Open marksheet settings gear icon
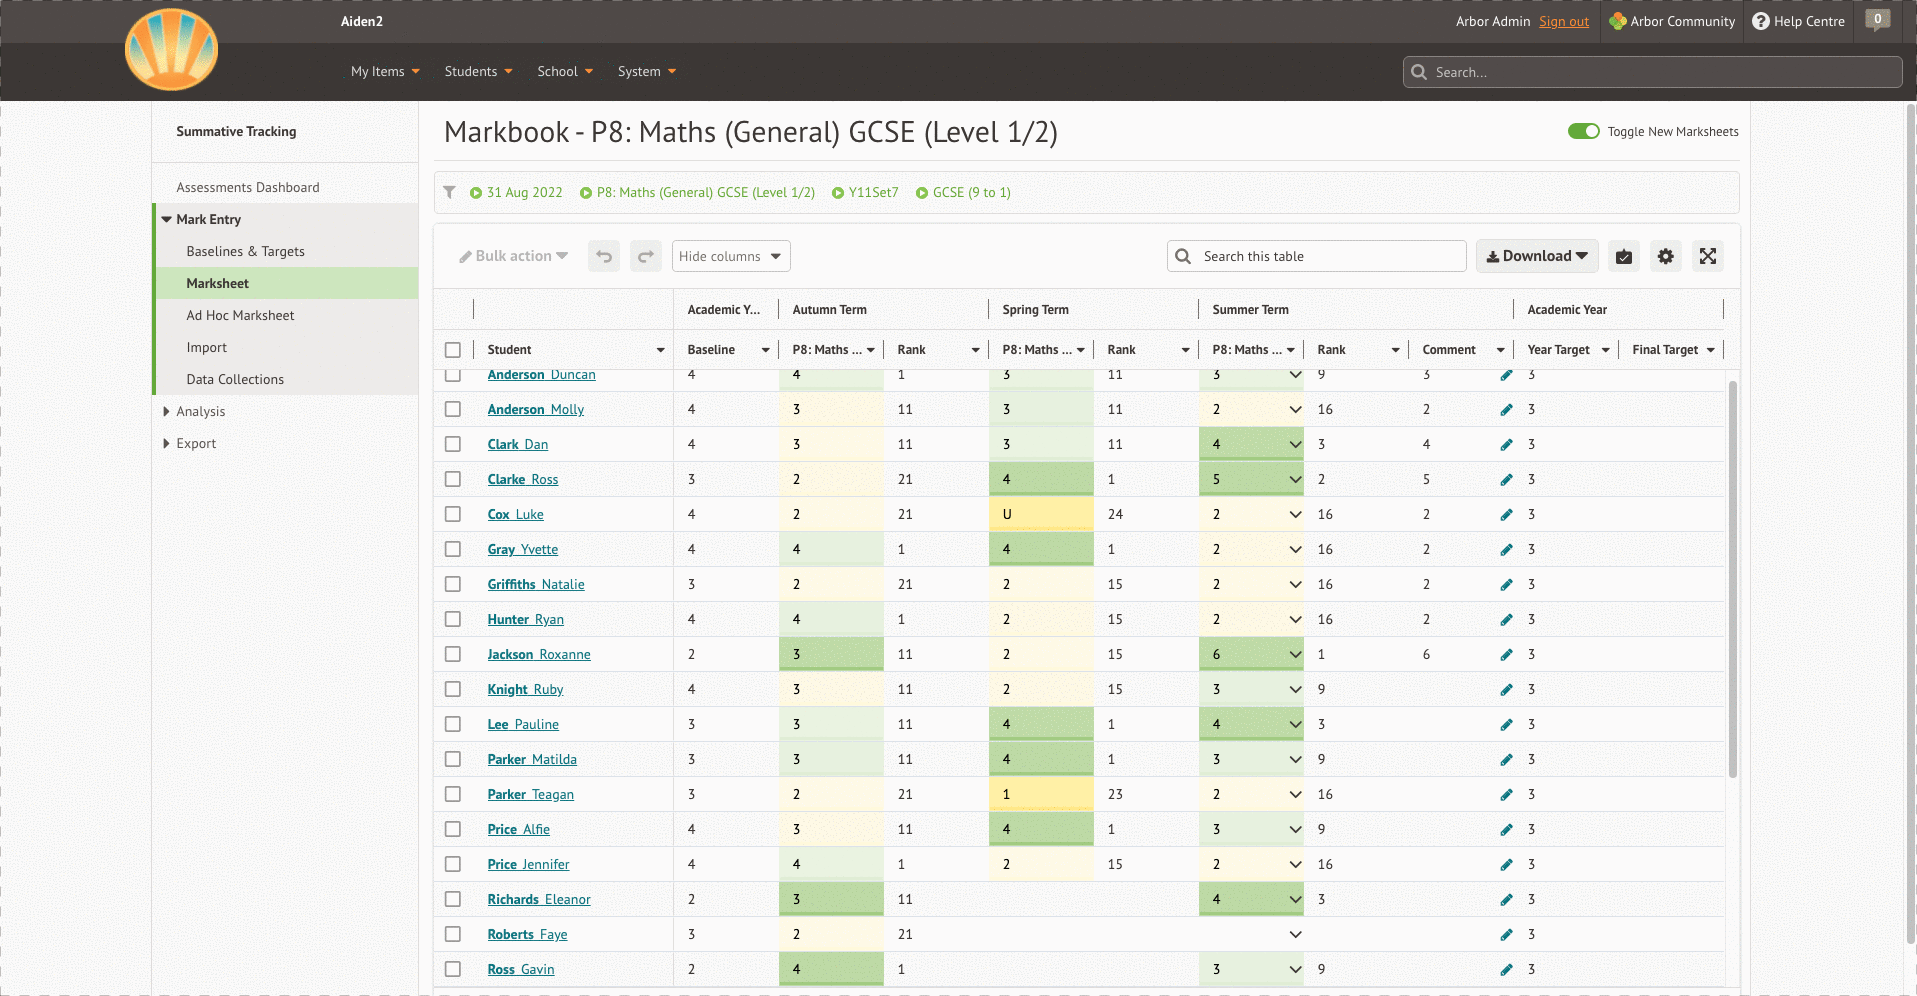 click(1665, 256)
